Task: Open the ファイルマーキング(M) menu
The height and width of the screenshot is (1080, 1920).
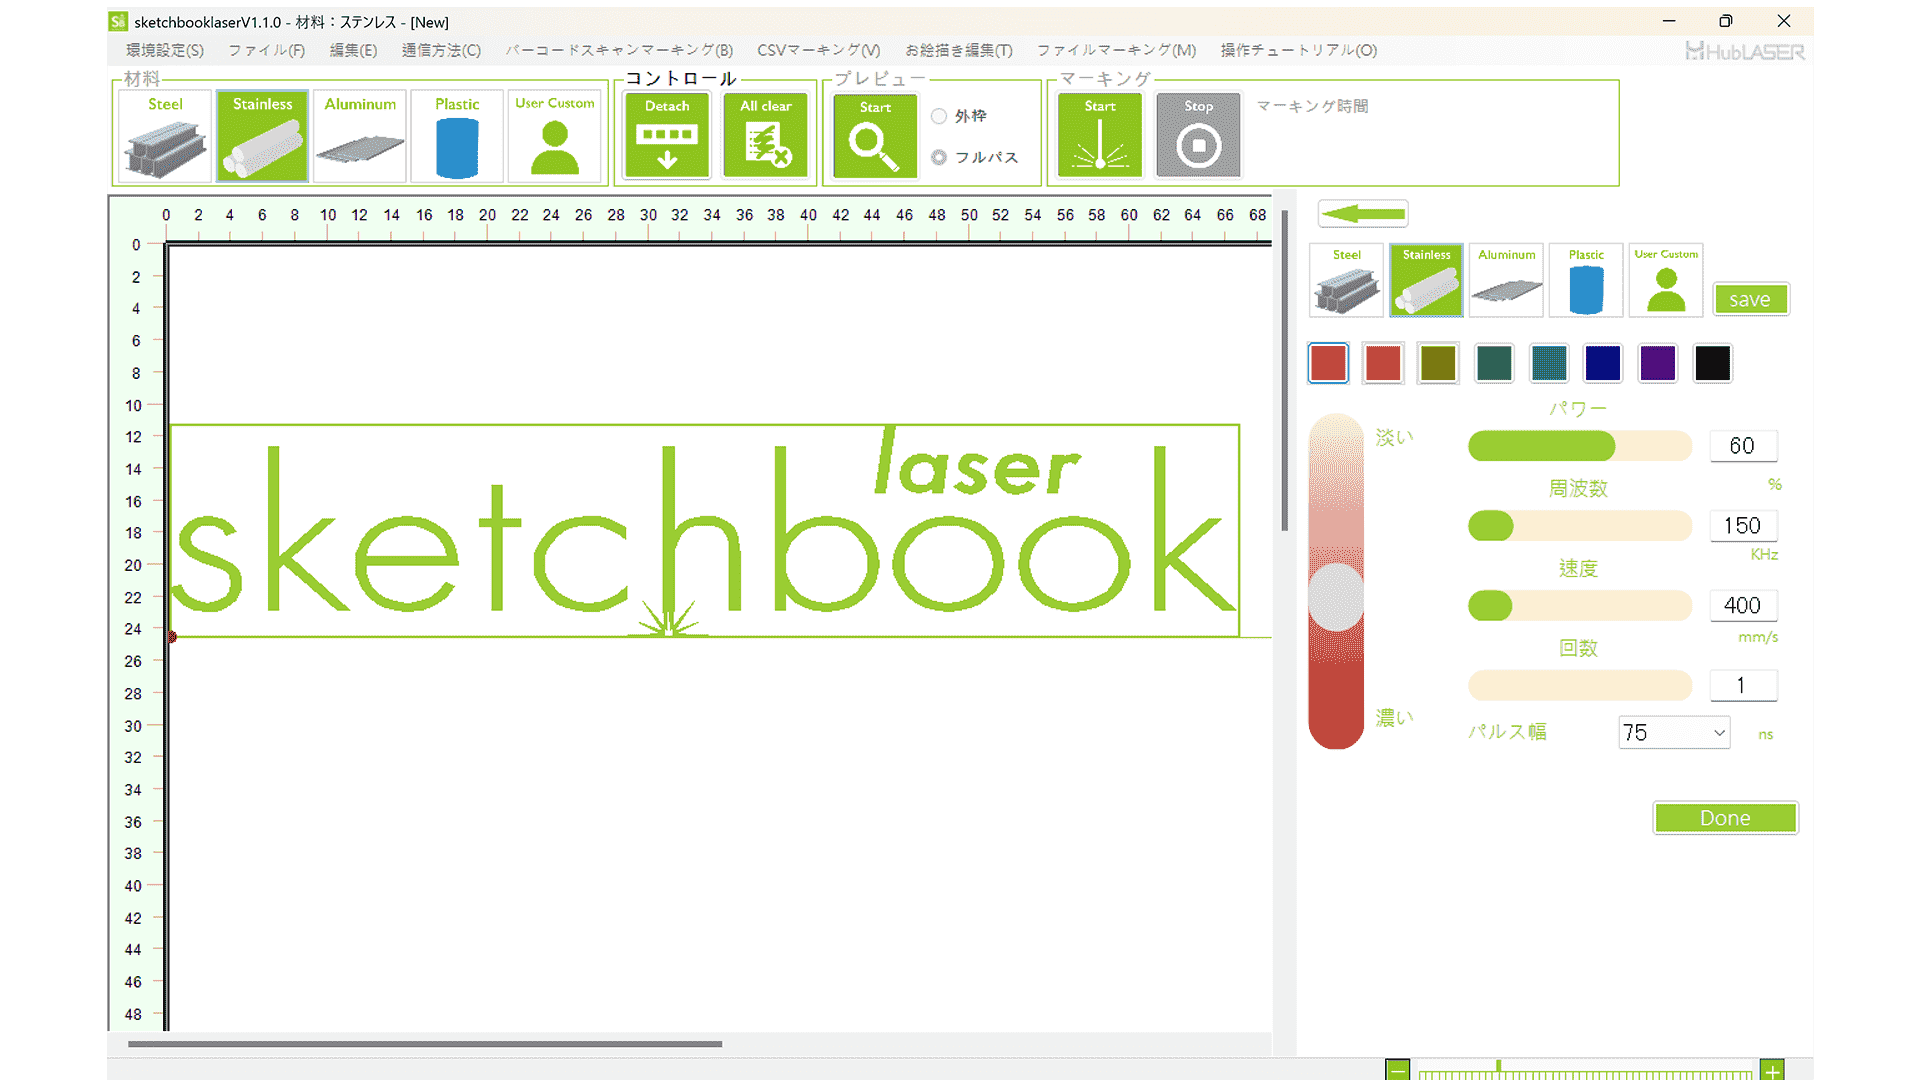Action: pyautogui.click(x=1116, y=50)
